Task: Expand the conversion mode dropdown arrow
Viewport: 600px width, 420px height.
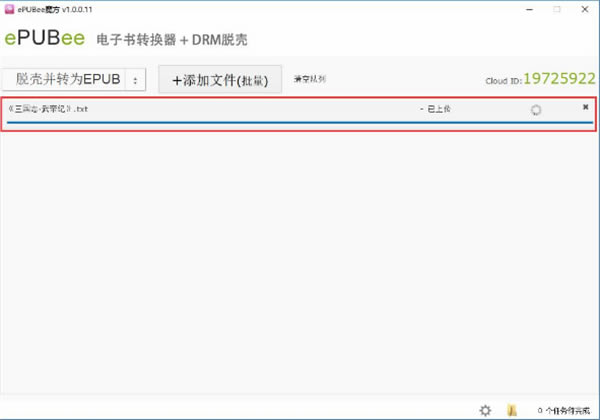Action: pos(136,80)
